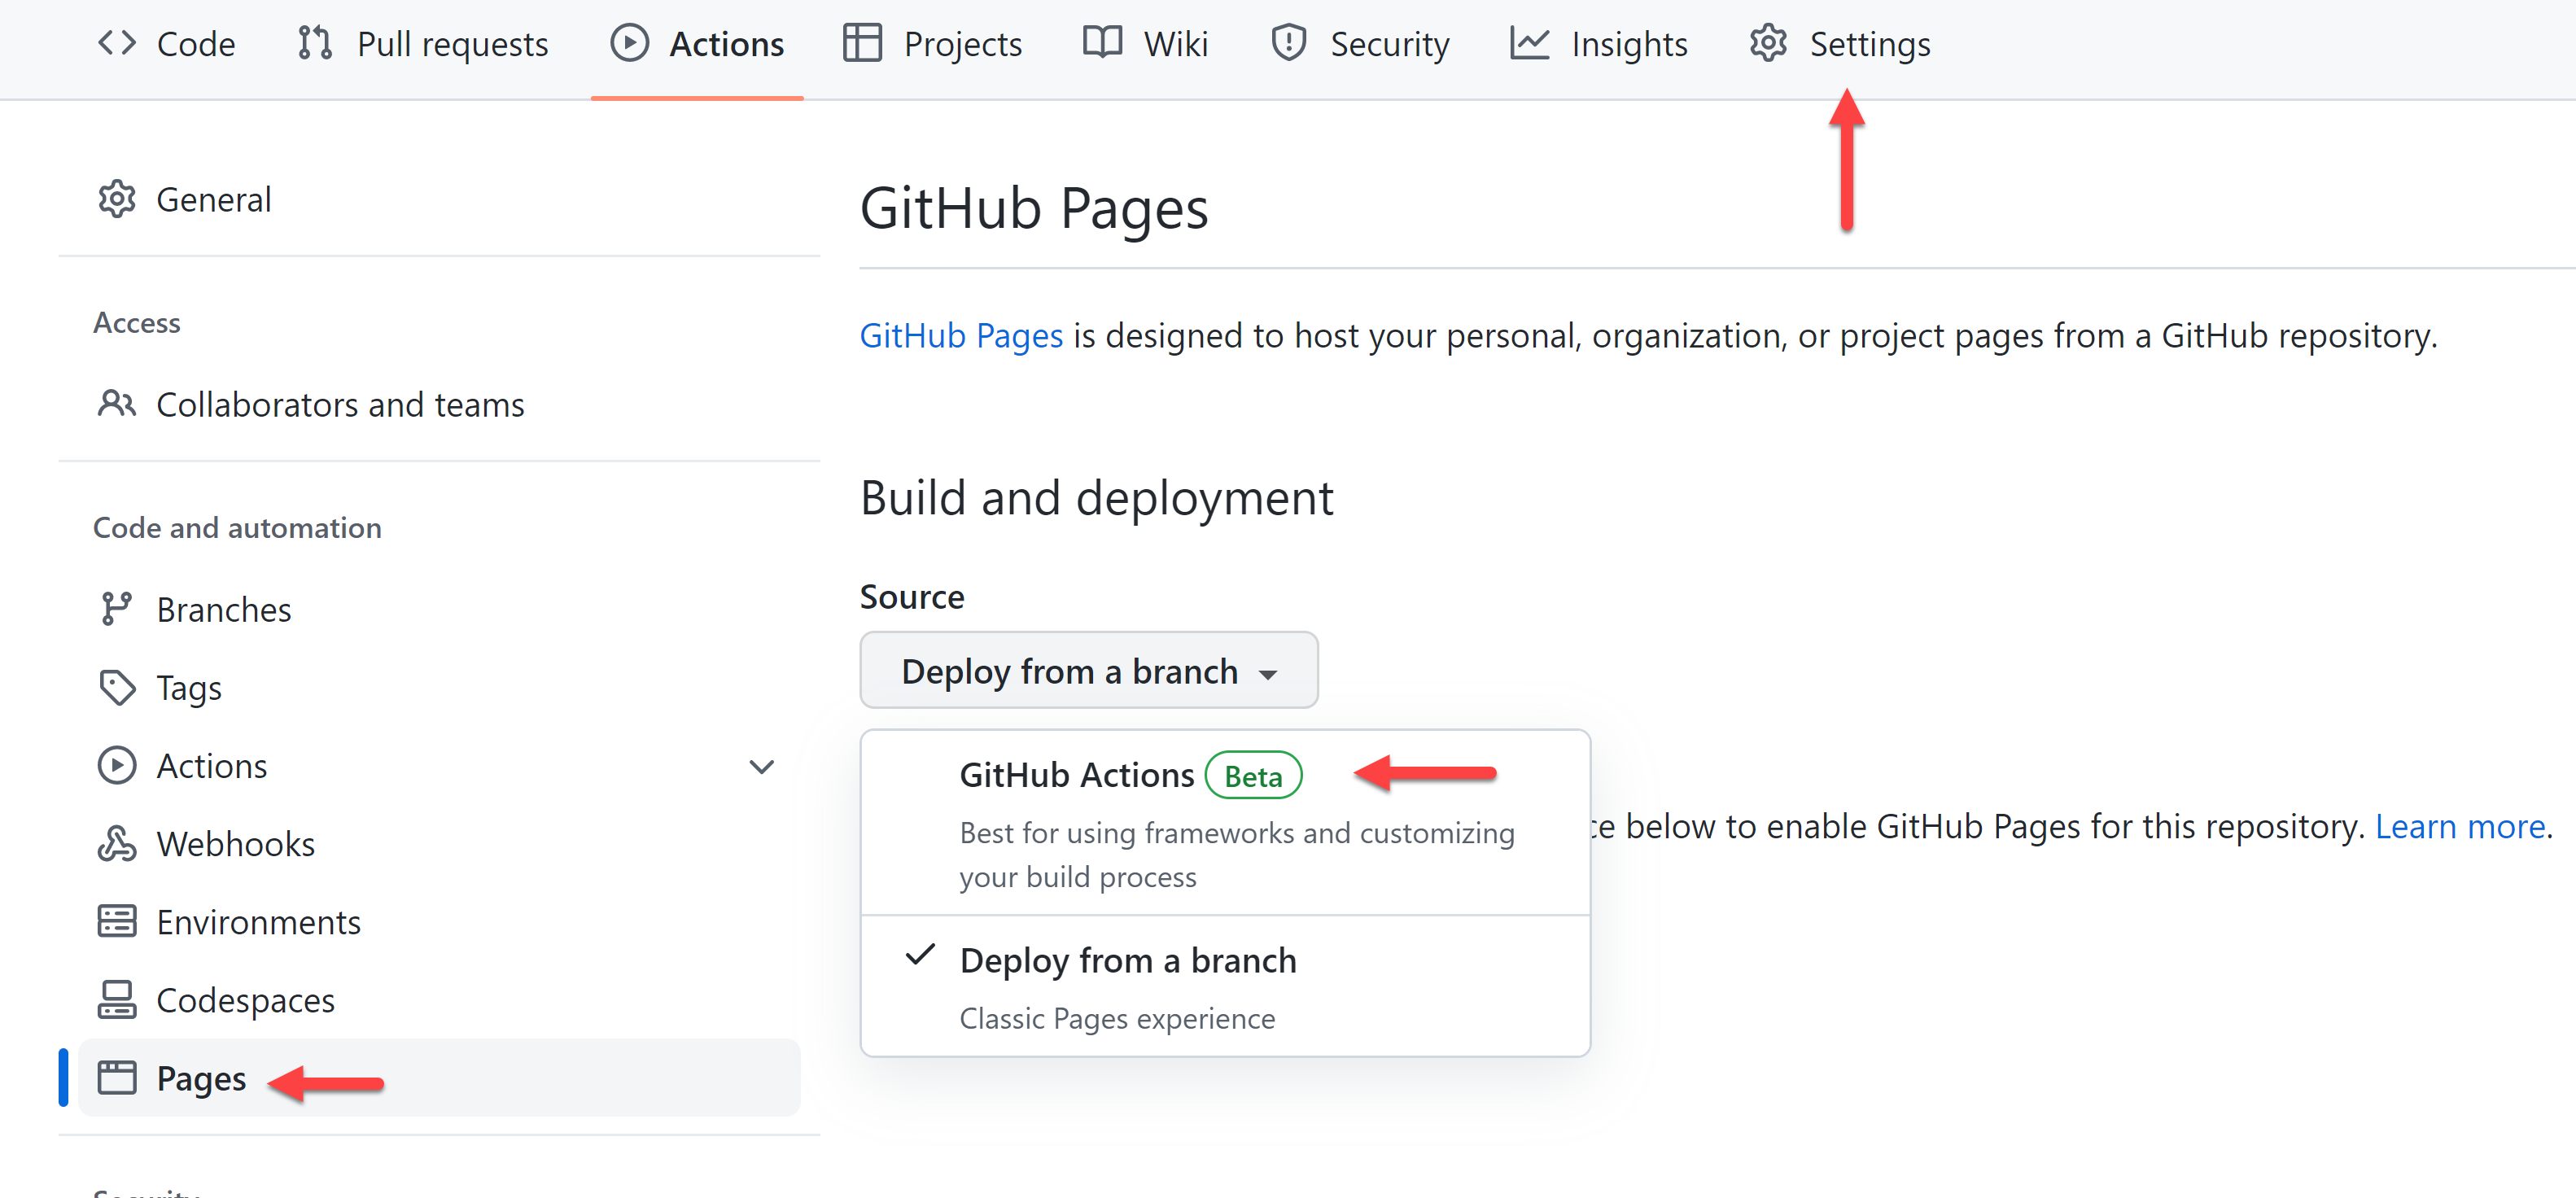Select Deploy from a branch option

1131,958
